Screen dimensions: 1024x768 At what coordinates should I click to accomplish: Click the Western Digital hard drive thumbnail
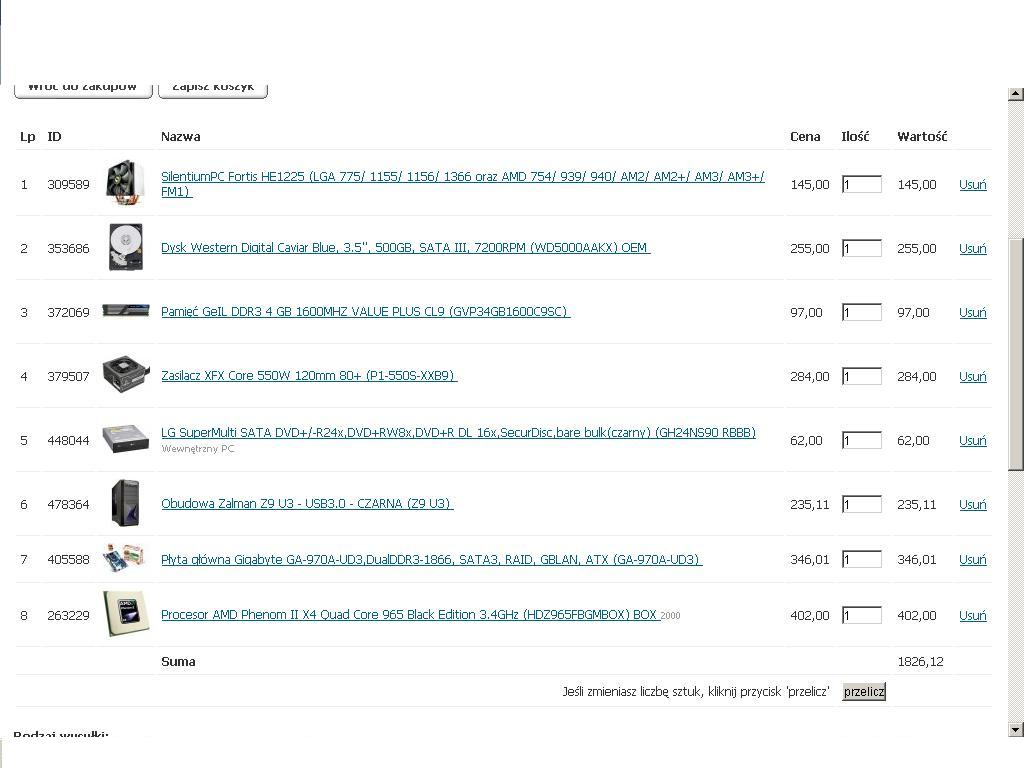coord(125,247)
